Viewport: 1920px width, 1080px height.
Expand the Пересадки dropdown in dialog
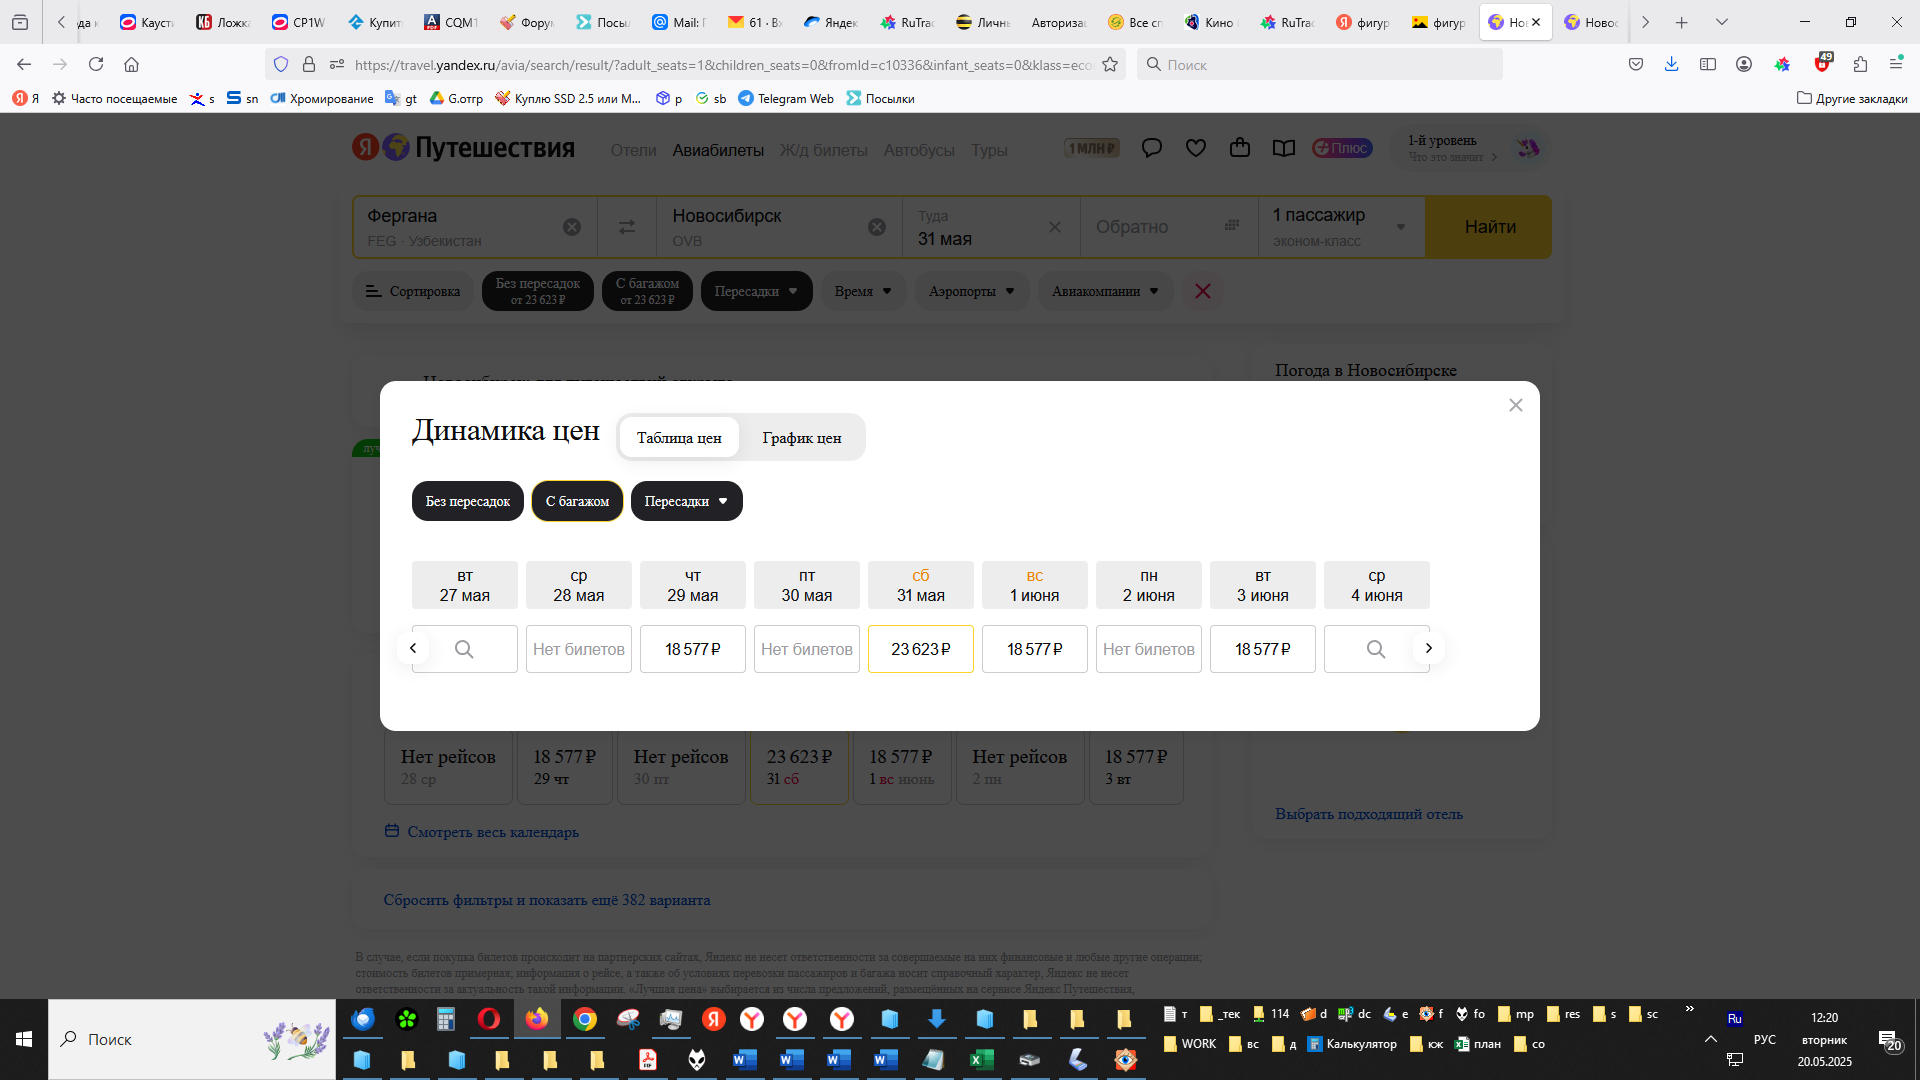point(686,501)
